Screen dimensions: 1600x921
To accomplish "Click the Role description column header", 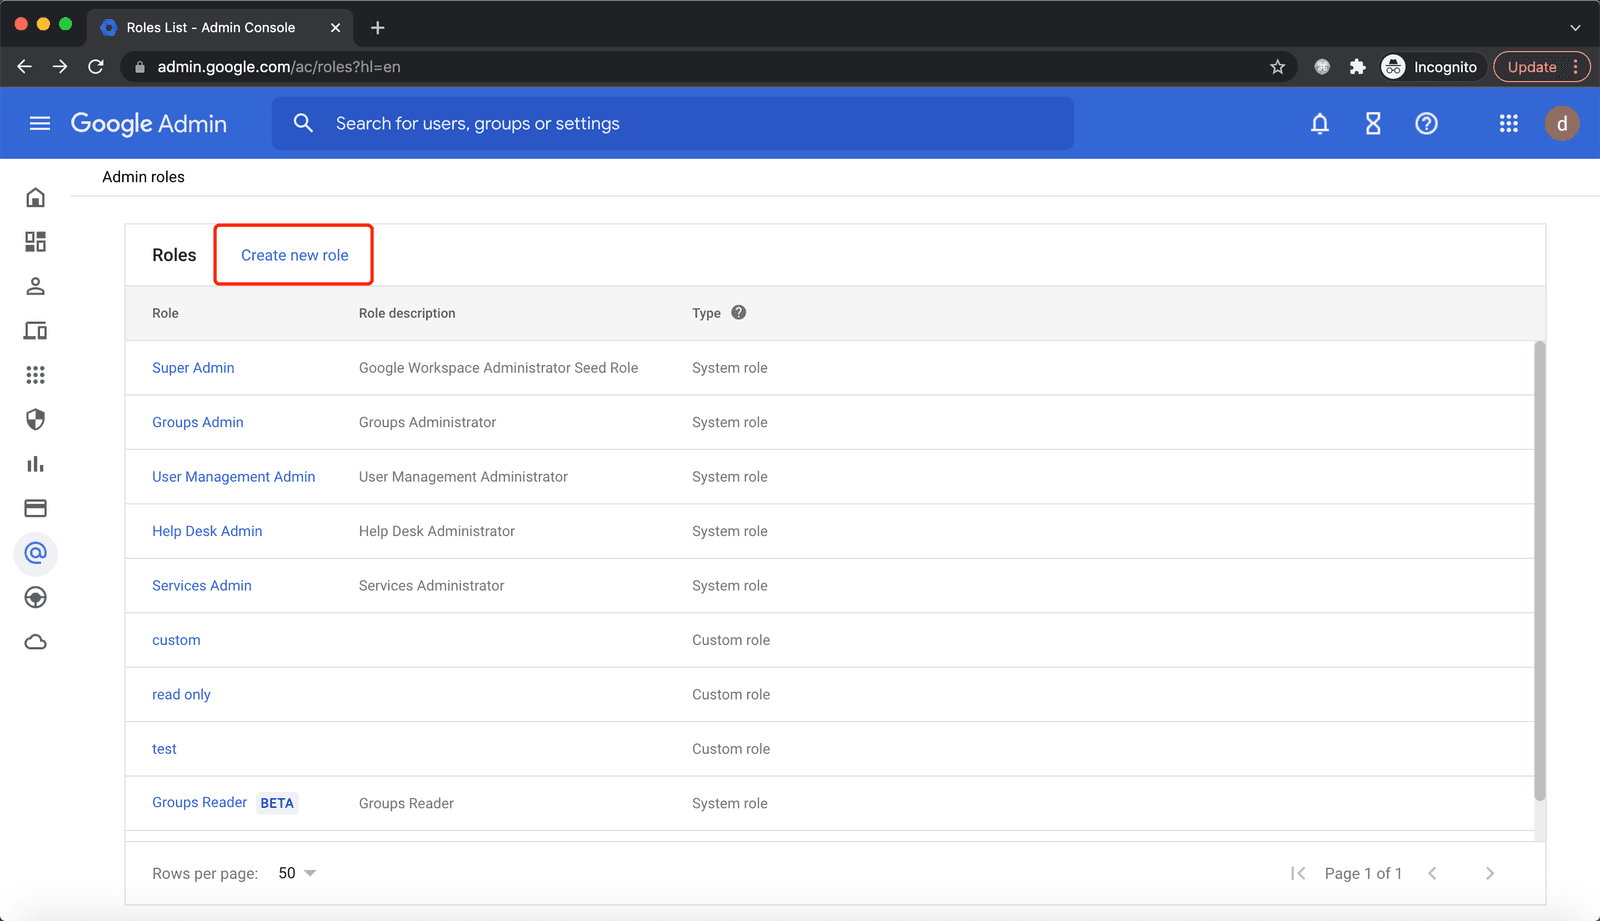I will pyautogui.click(x=407, y=313).
